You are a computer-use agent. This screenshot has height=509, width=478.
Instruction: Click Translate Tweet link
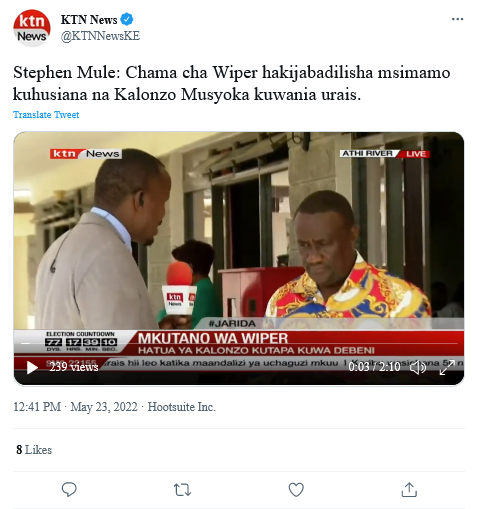(x=46, y=115)
